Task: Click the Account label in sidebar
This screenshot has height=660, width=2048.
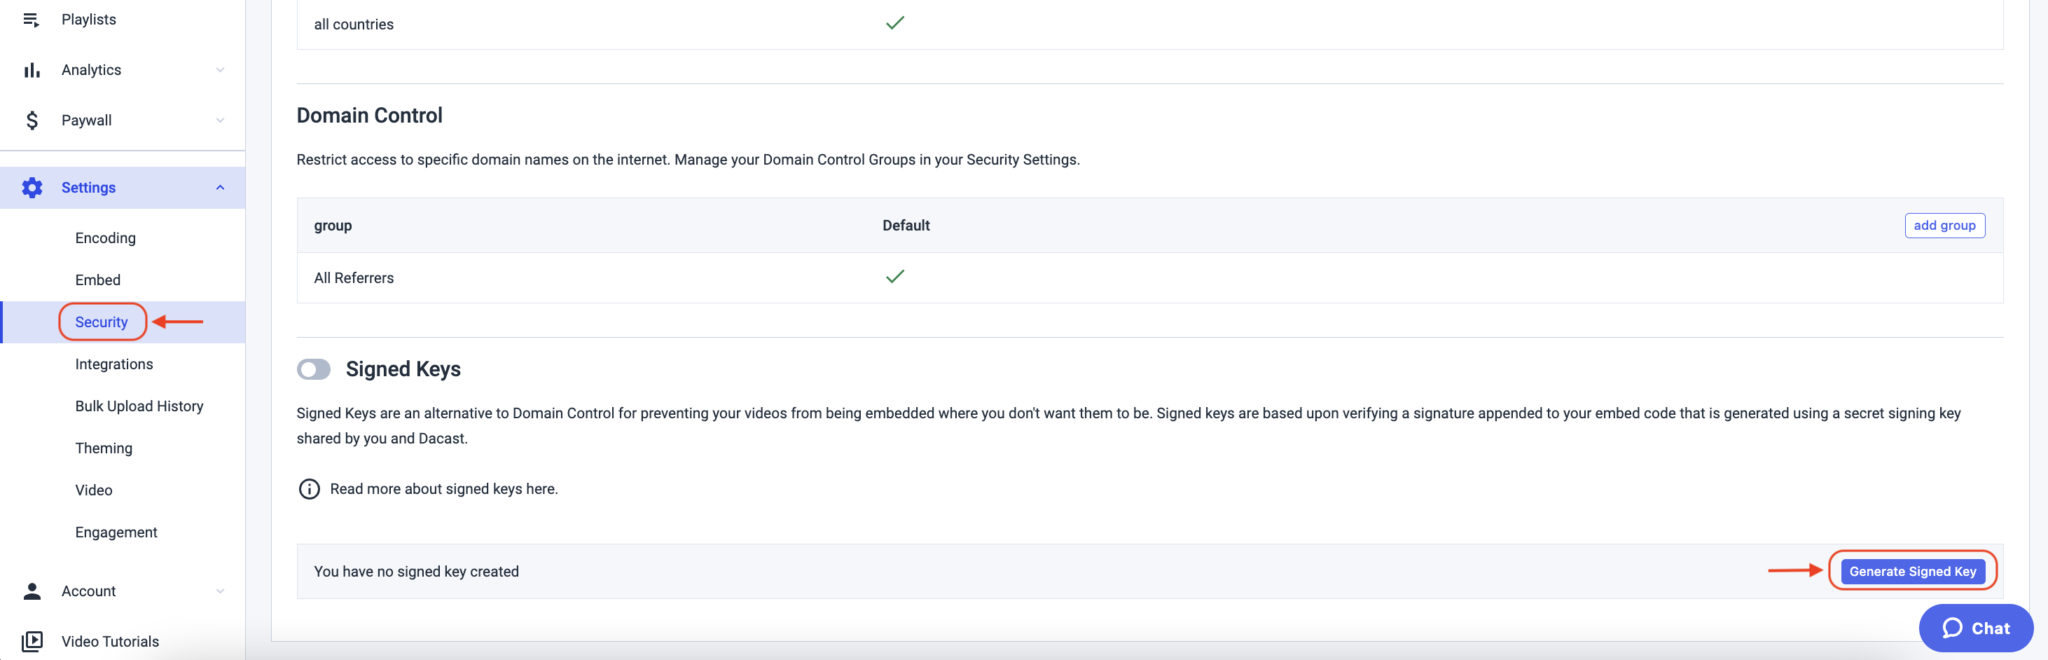Action: click(x=88, y=591)
